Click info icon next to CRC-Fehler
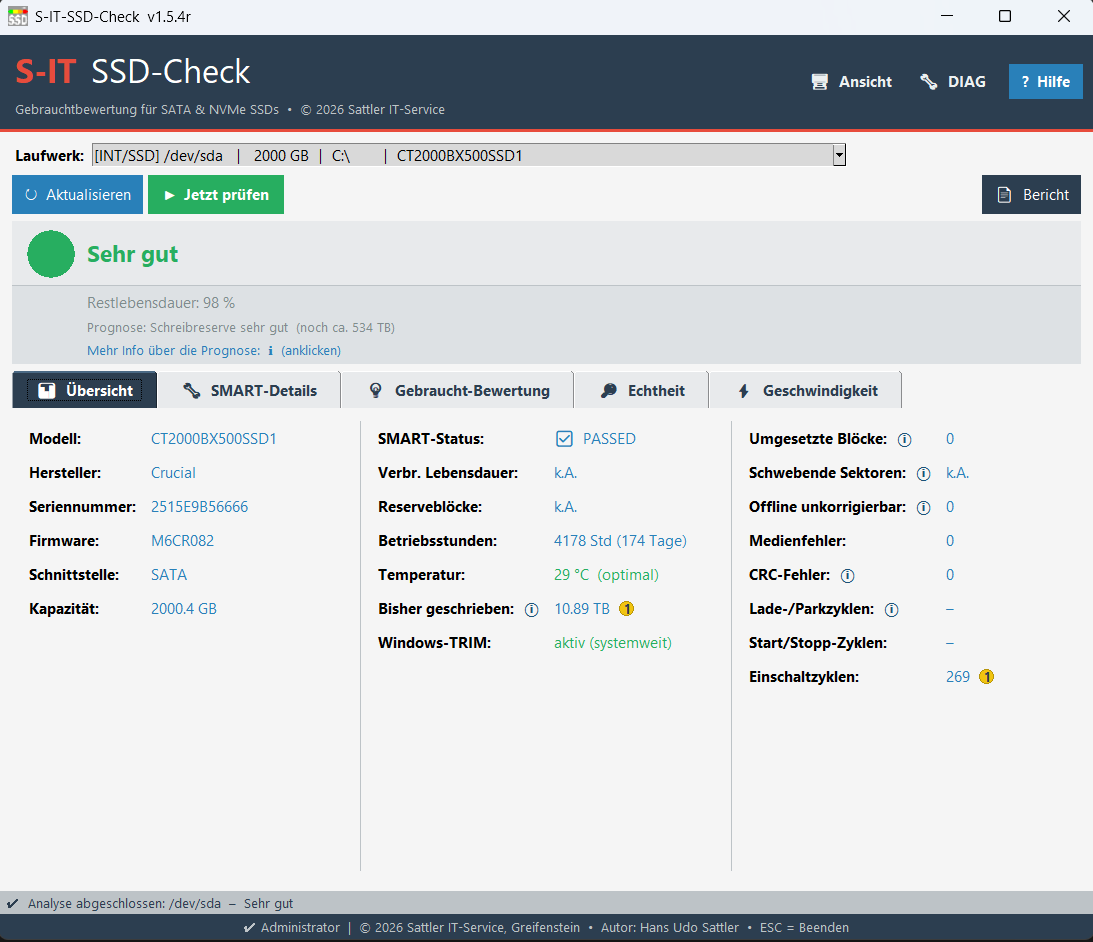 coord(847,576)
